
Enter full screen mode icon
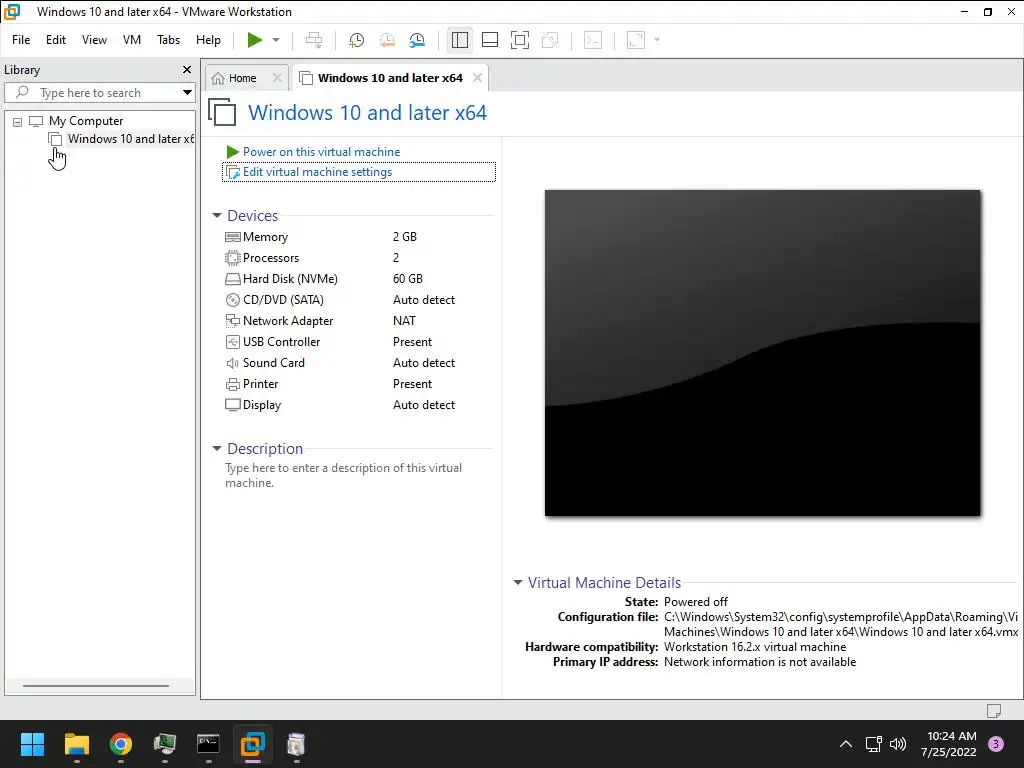[520, 40]
